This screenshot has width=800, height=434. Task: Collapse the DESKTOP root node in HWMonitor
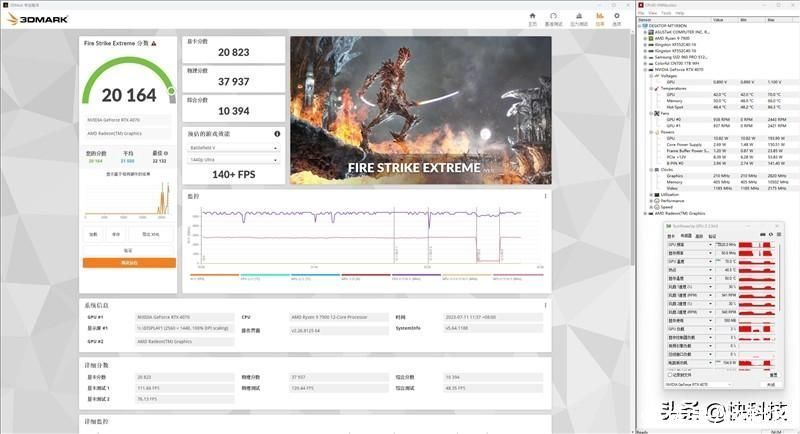[640, 25]
